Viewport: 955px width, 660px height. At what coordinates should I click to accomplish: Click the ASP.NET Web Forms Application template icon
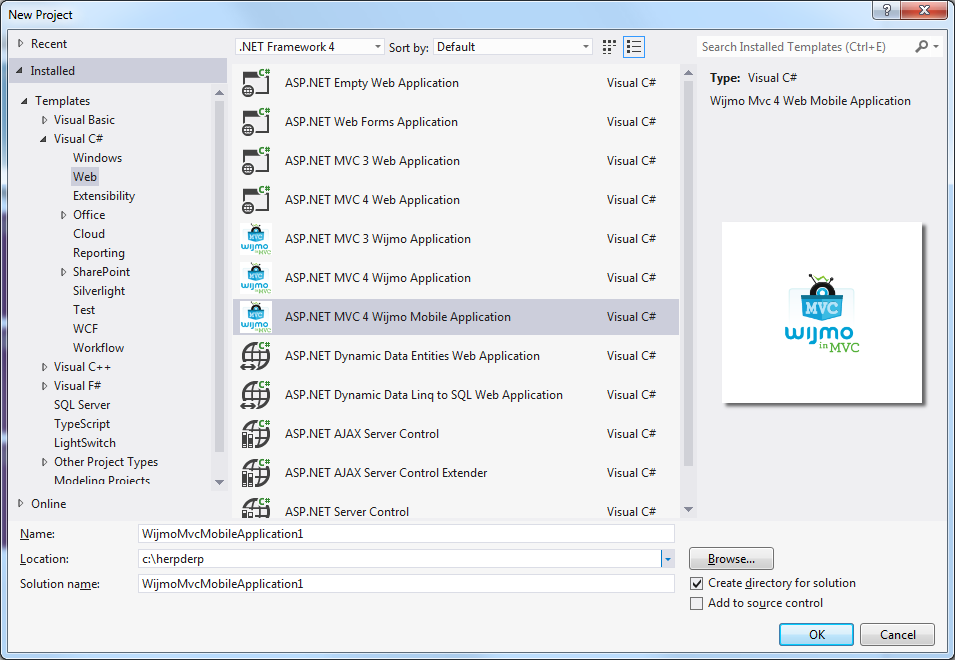(x=256, y=122)
